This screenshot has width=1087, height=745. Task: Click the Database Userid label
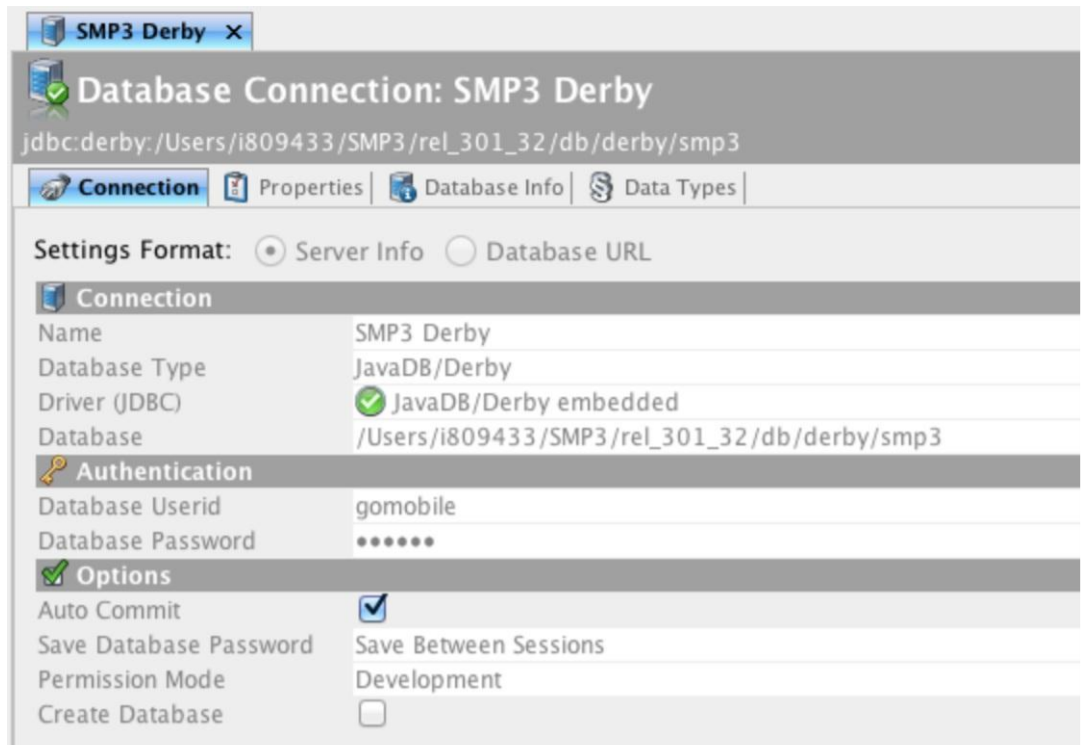coord(130,506)
